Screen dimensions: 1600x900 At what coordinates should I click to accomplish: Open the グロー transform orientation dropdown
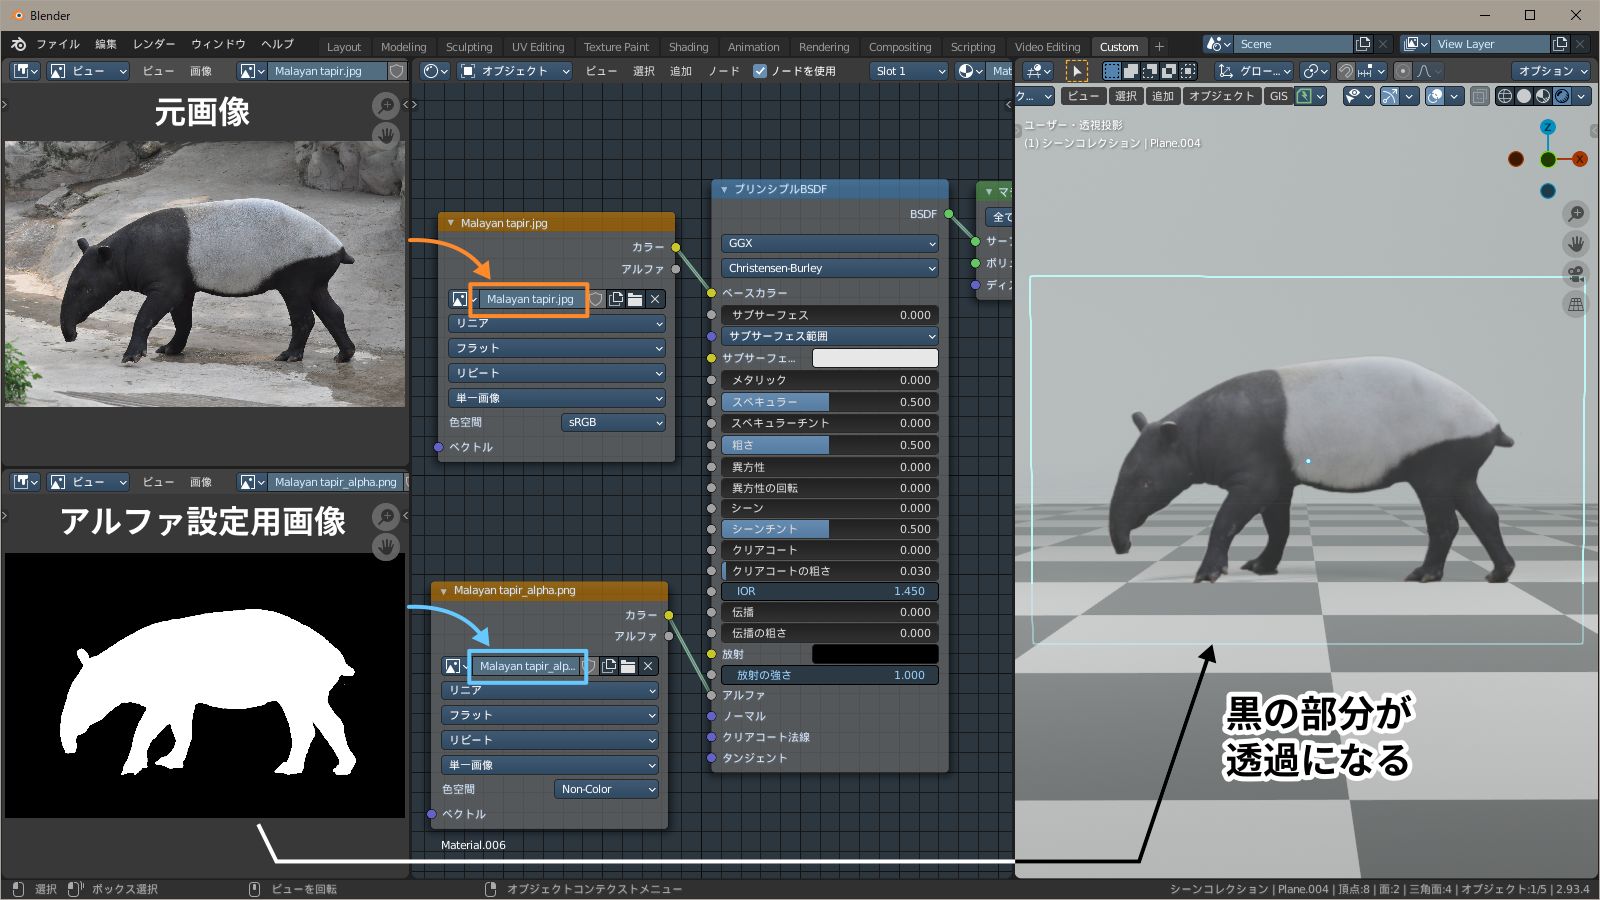[x=1254, y=71]
